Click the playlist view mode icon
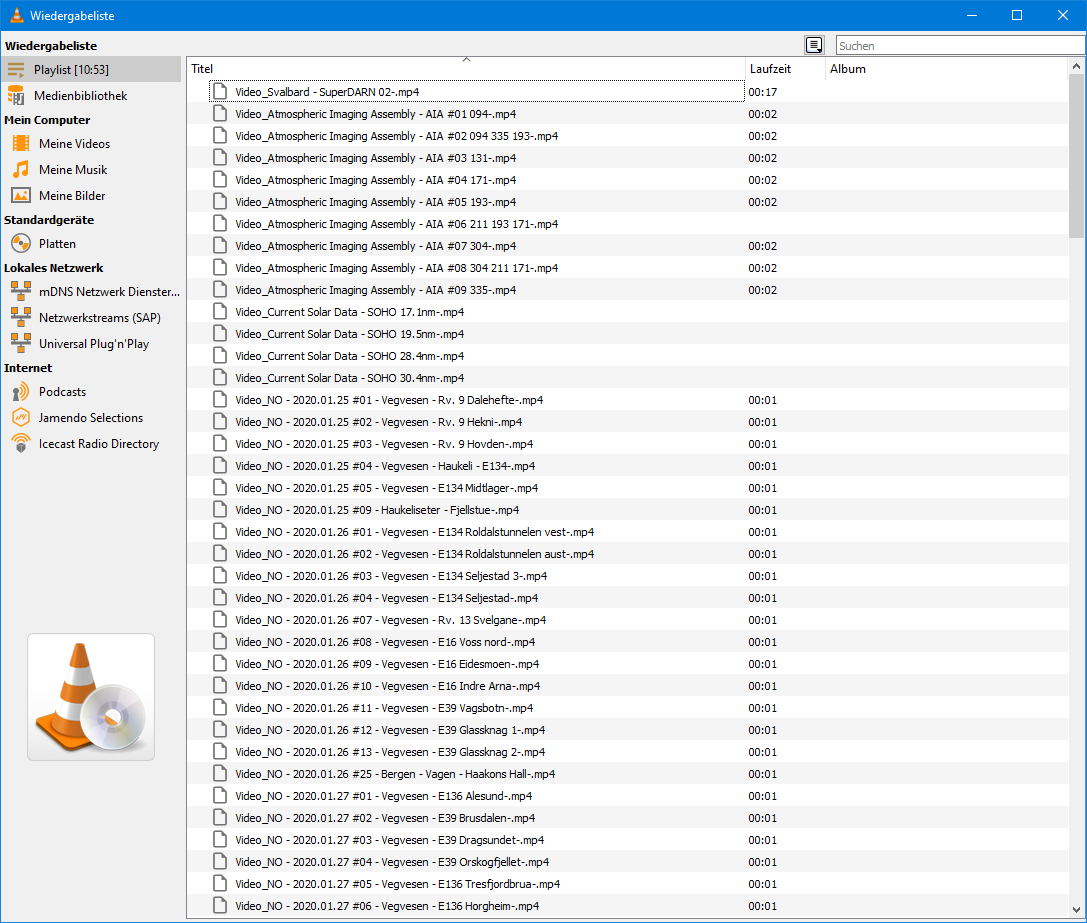The image size is (1087, 923). click(x=814, y=45)
